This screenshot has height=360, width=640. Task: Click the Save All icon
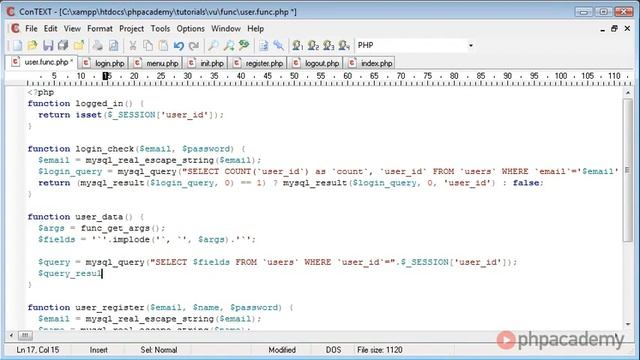63,45
